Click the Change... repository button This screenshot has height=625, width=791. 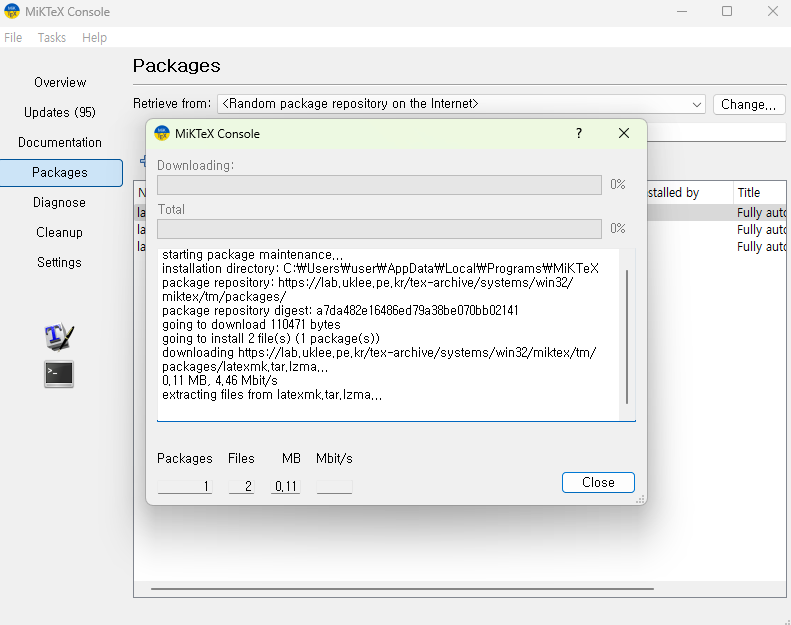749,104
